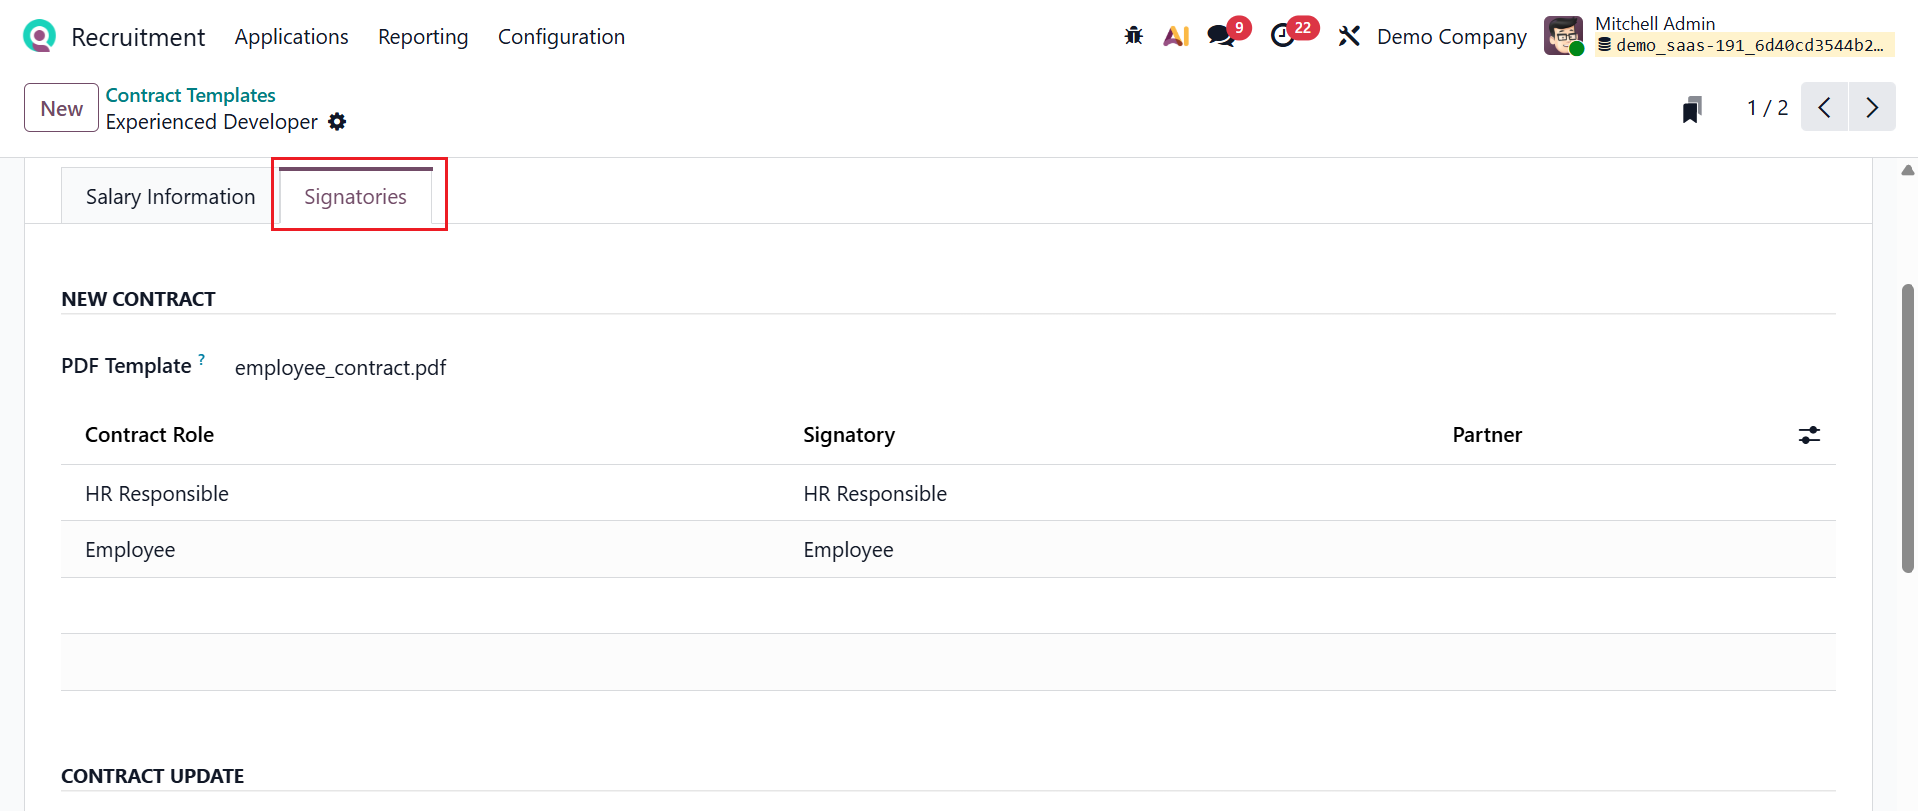Click the bookmark icon near the pager

point(1692,109)
